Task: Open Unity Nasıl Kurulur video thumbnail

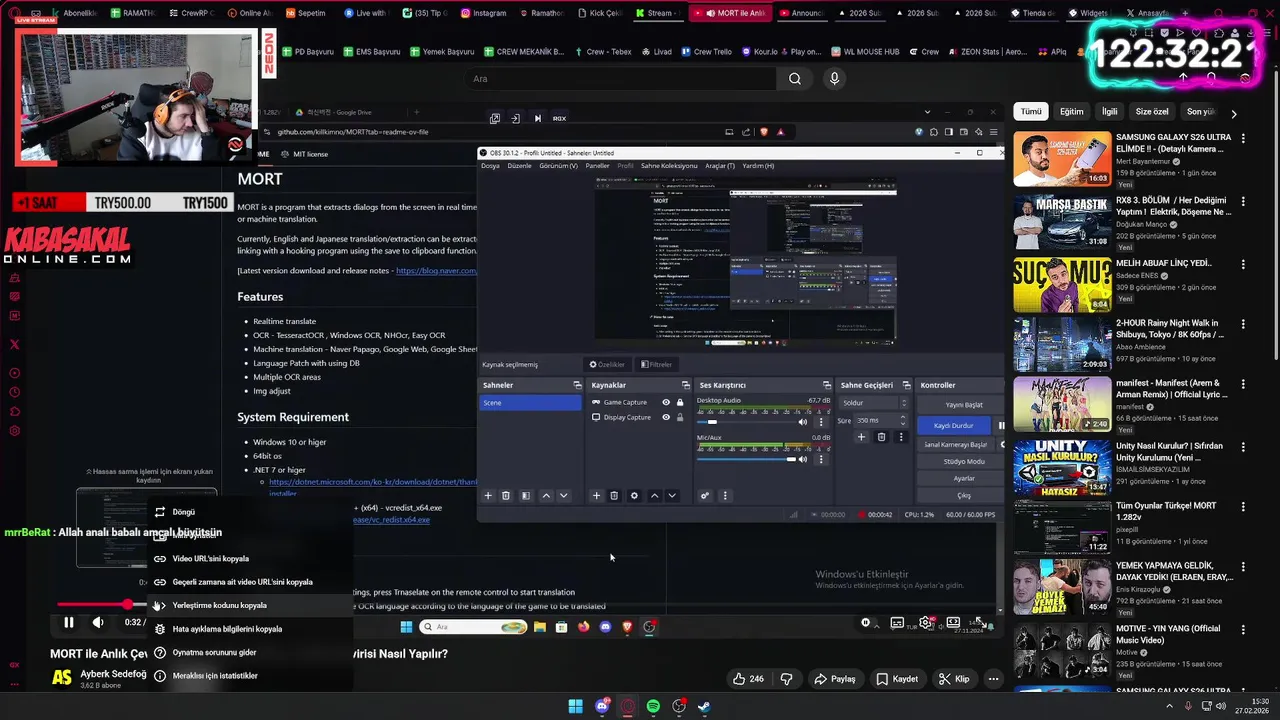Action: tap(1062, 466)
